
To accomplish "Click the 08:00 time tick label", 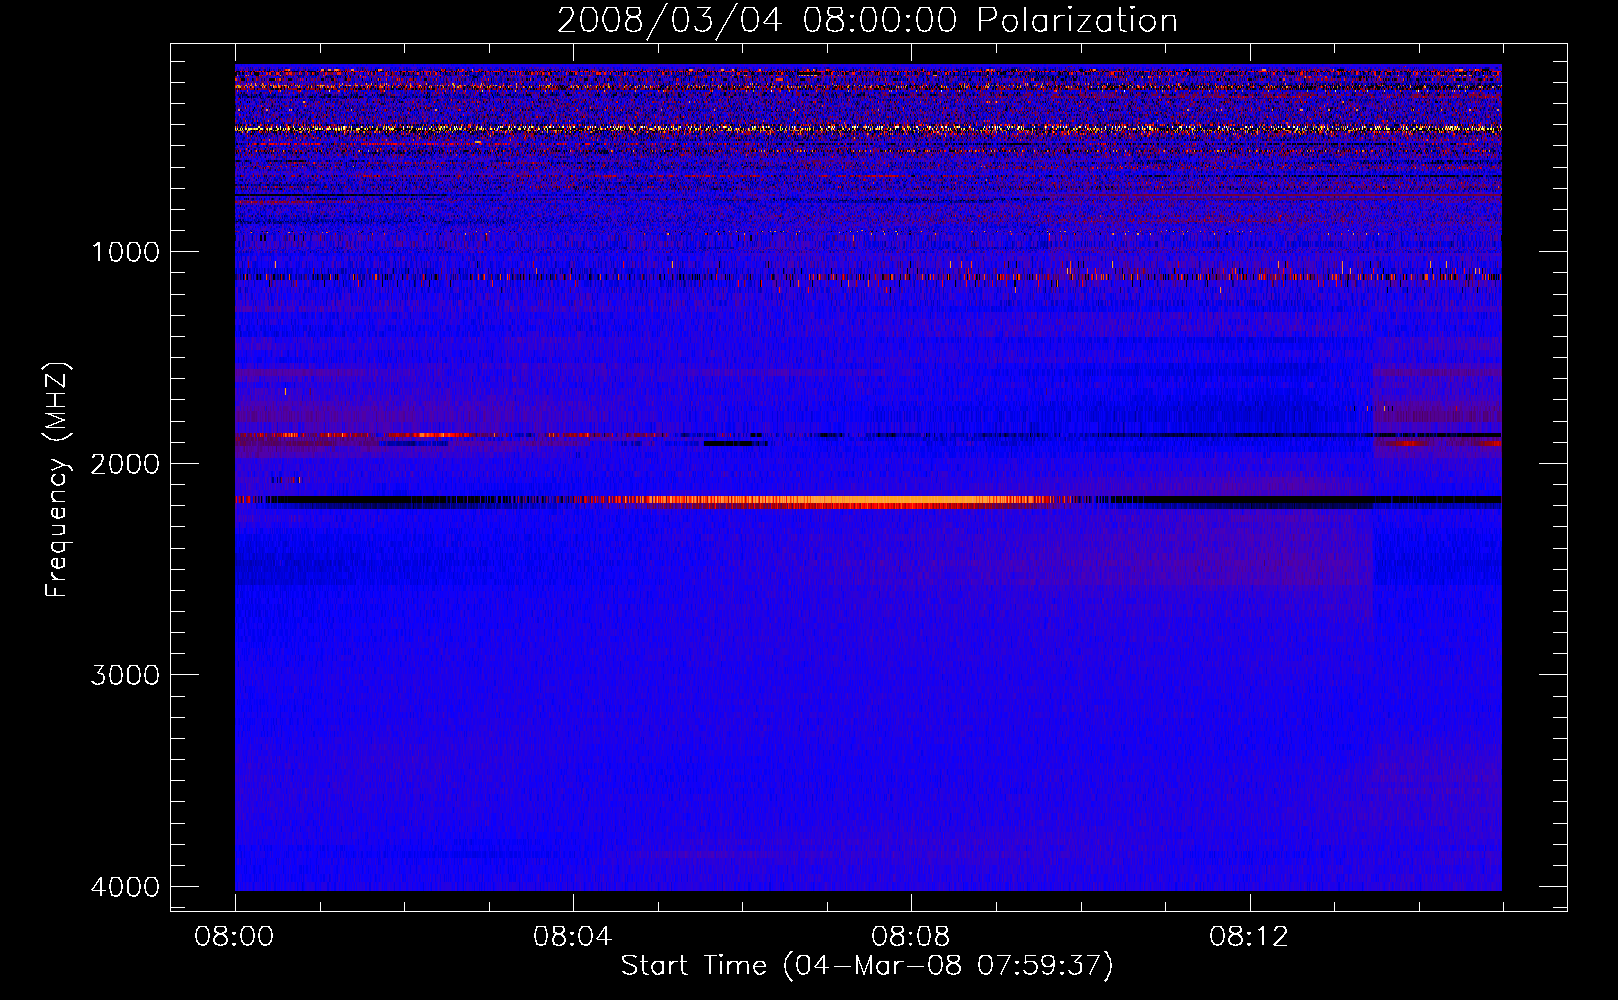I will (x=235, y=937).
